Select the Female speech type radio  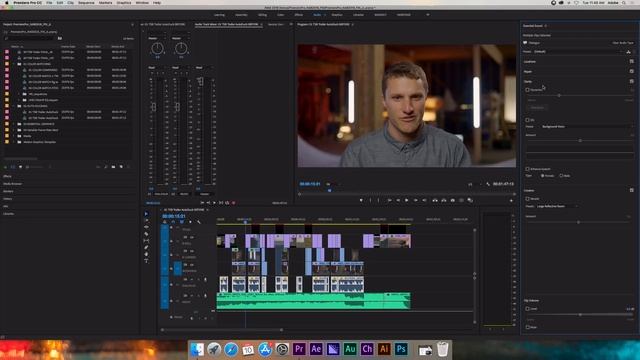[542, 176]
